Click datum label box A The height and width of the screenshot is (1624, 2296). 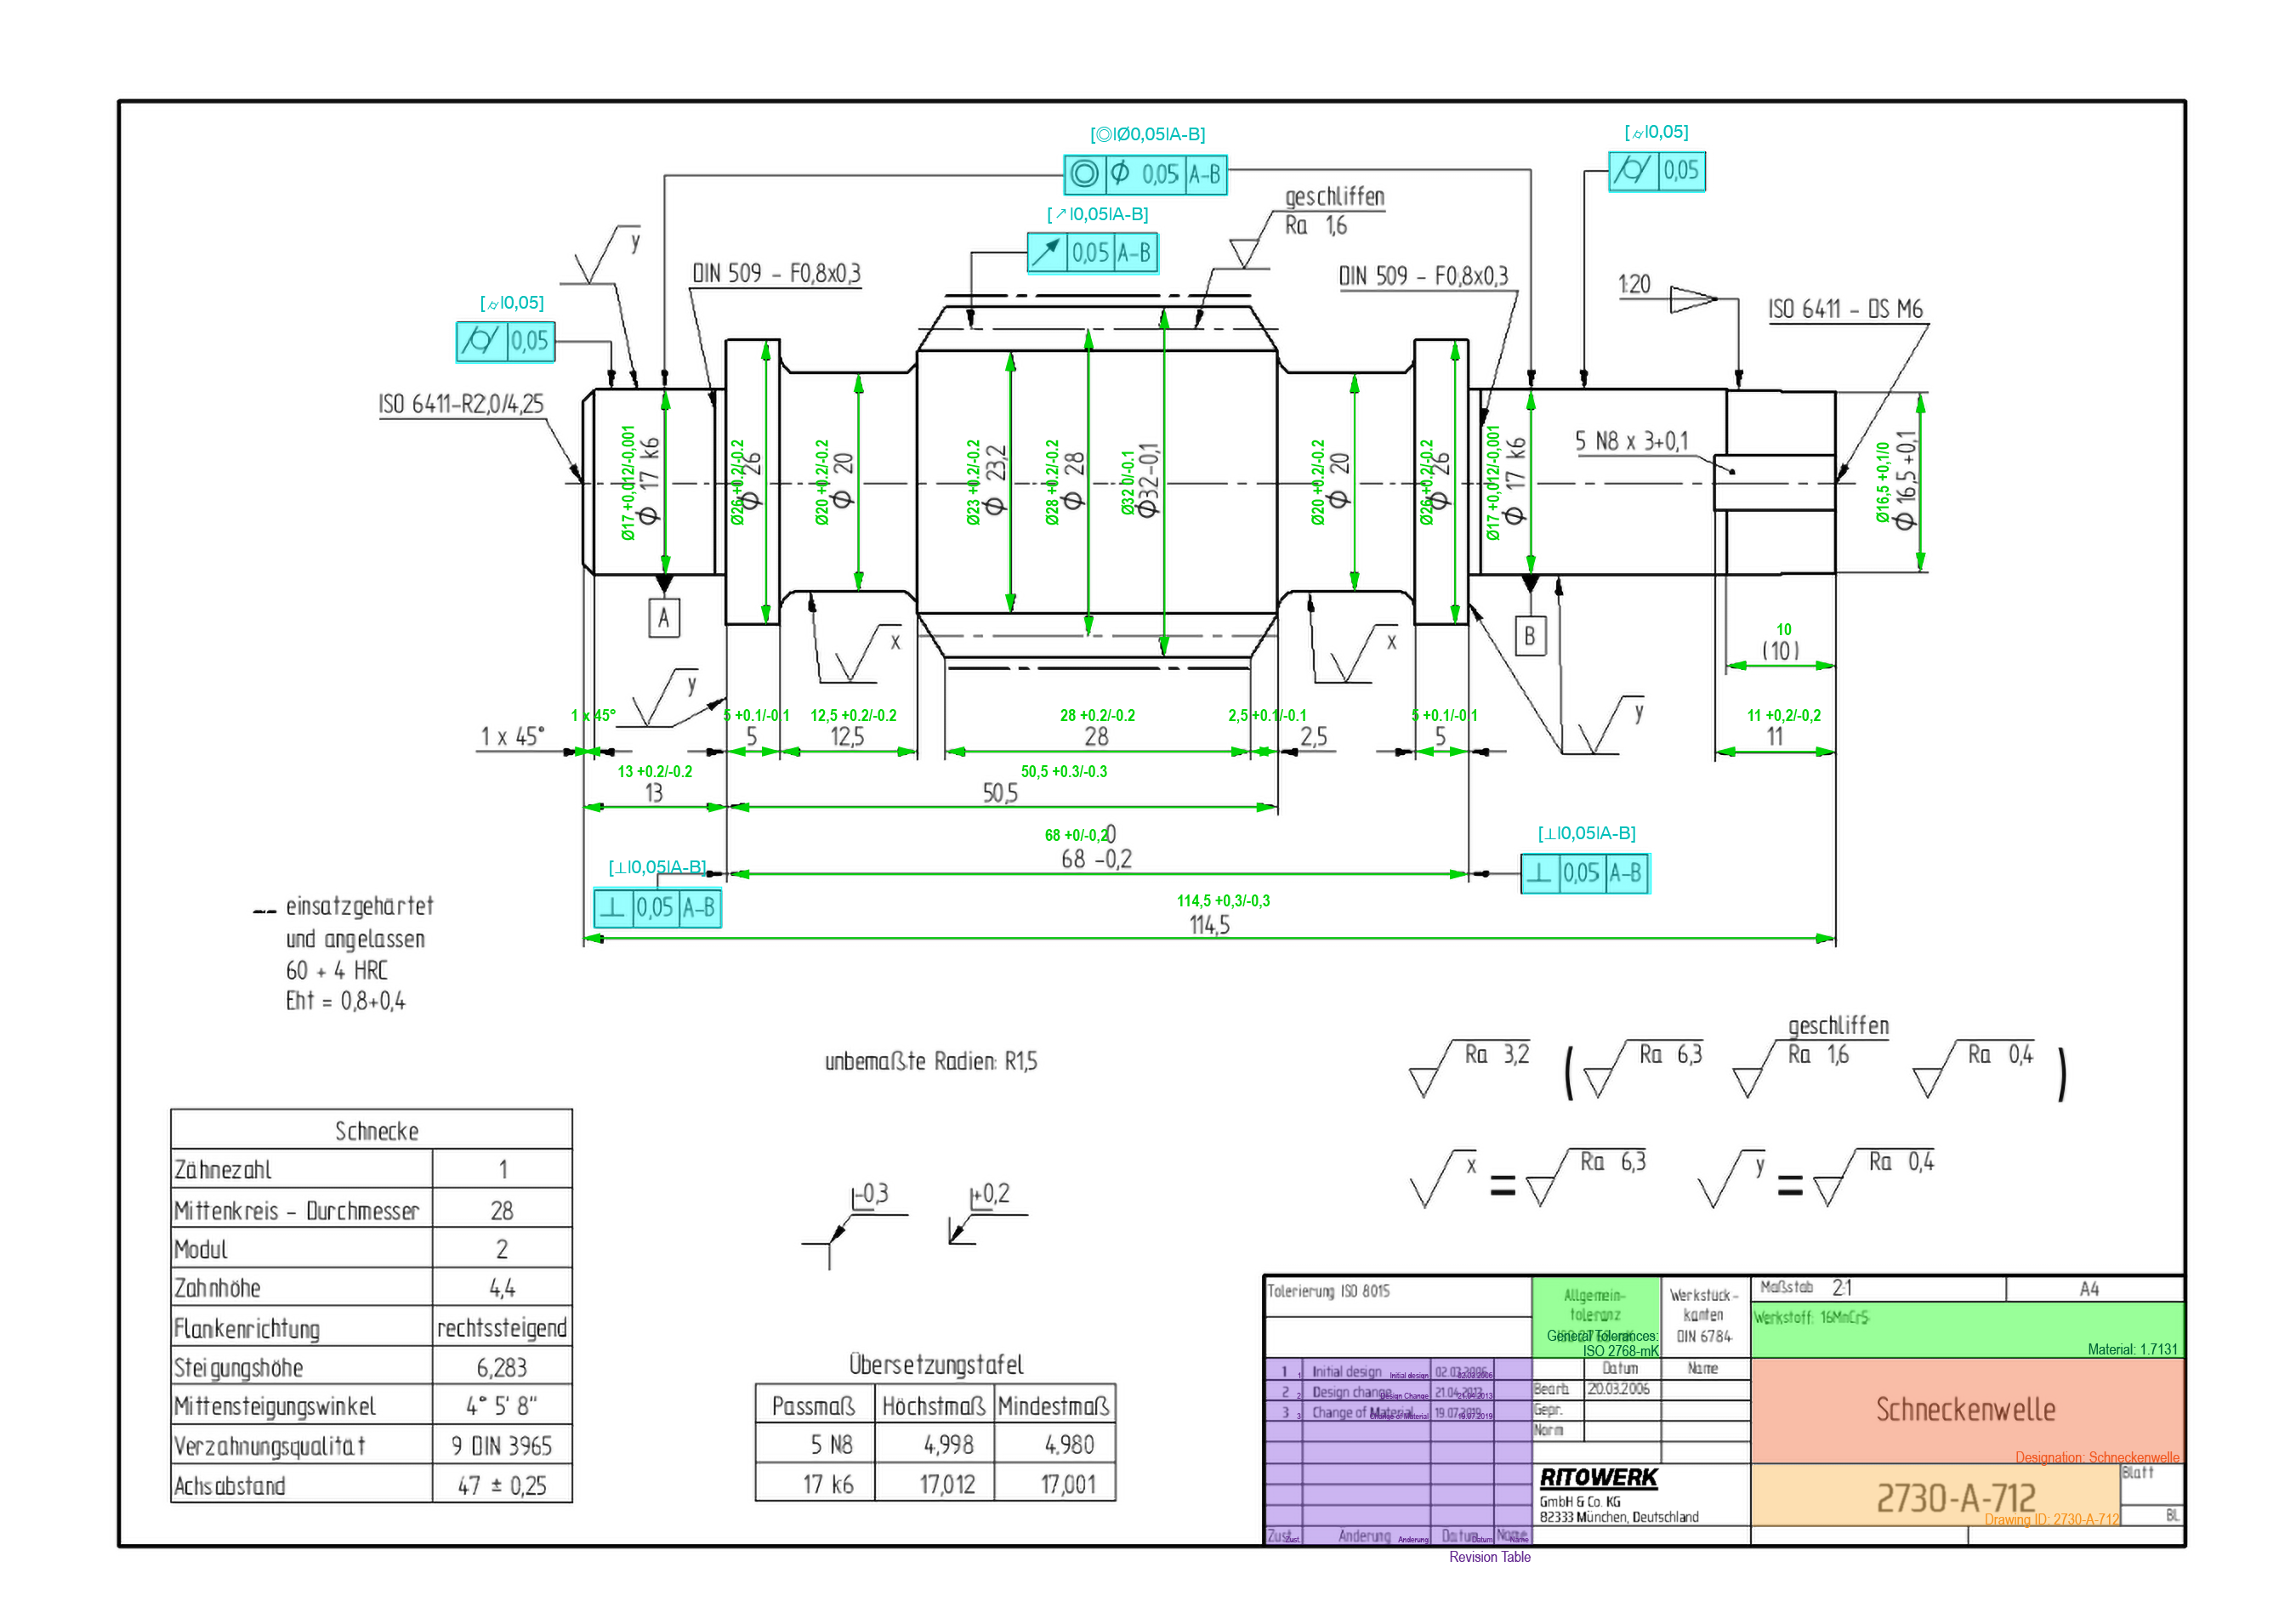point(664,619)
